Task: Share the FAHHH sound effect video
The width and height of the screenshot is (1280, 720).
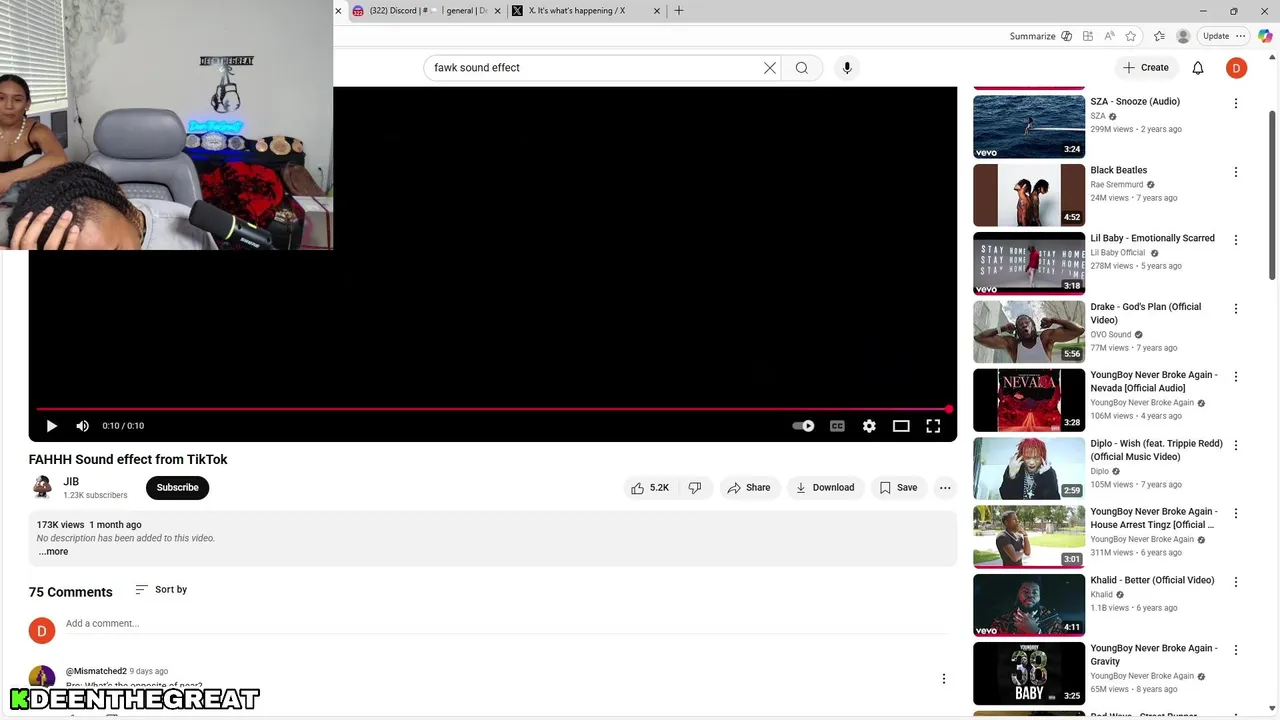Action: (749, 488)
